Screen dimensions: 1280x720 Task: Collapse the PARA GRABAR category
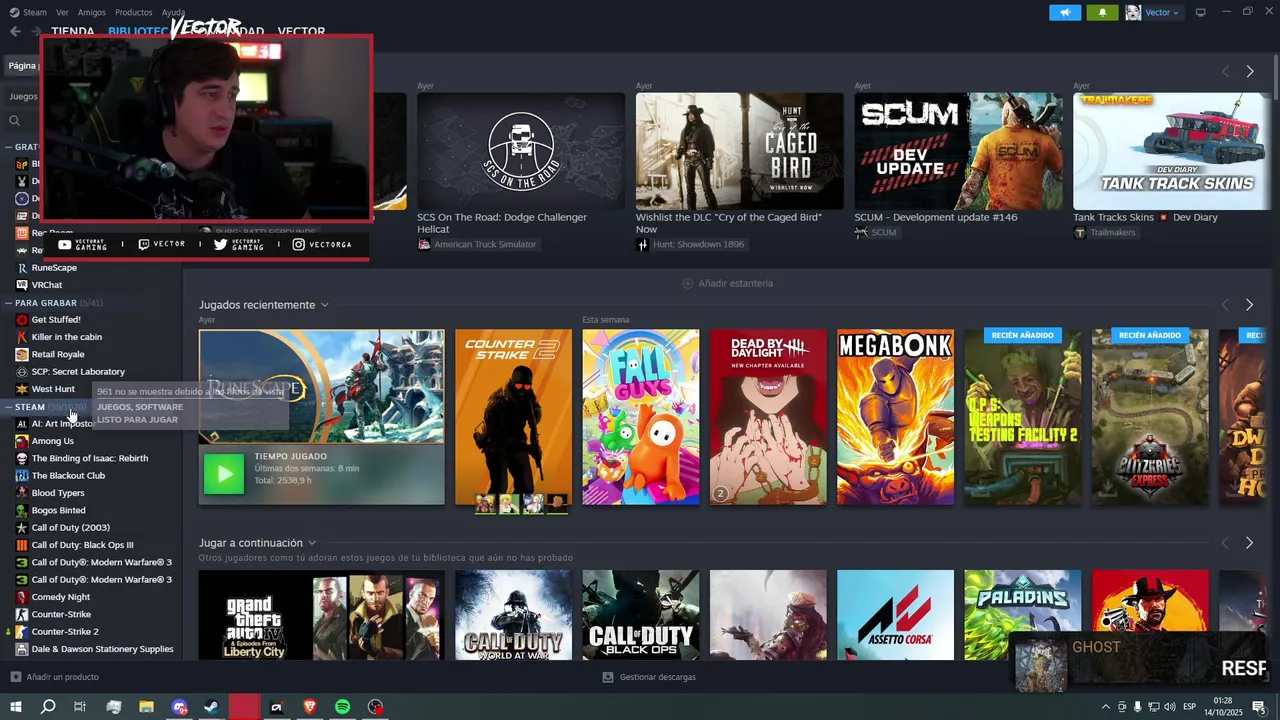[x=8, y=303]
